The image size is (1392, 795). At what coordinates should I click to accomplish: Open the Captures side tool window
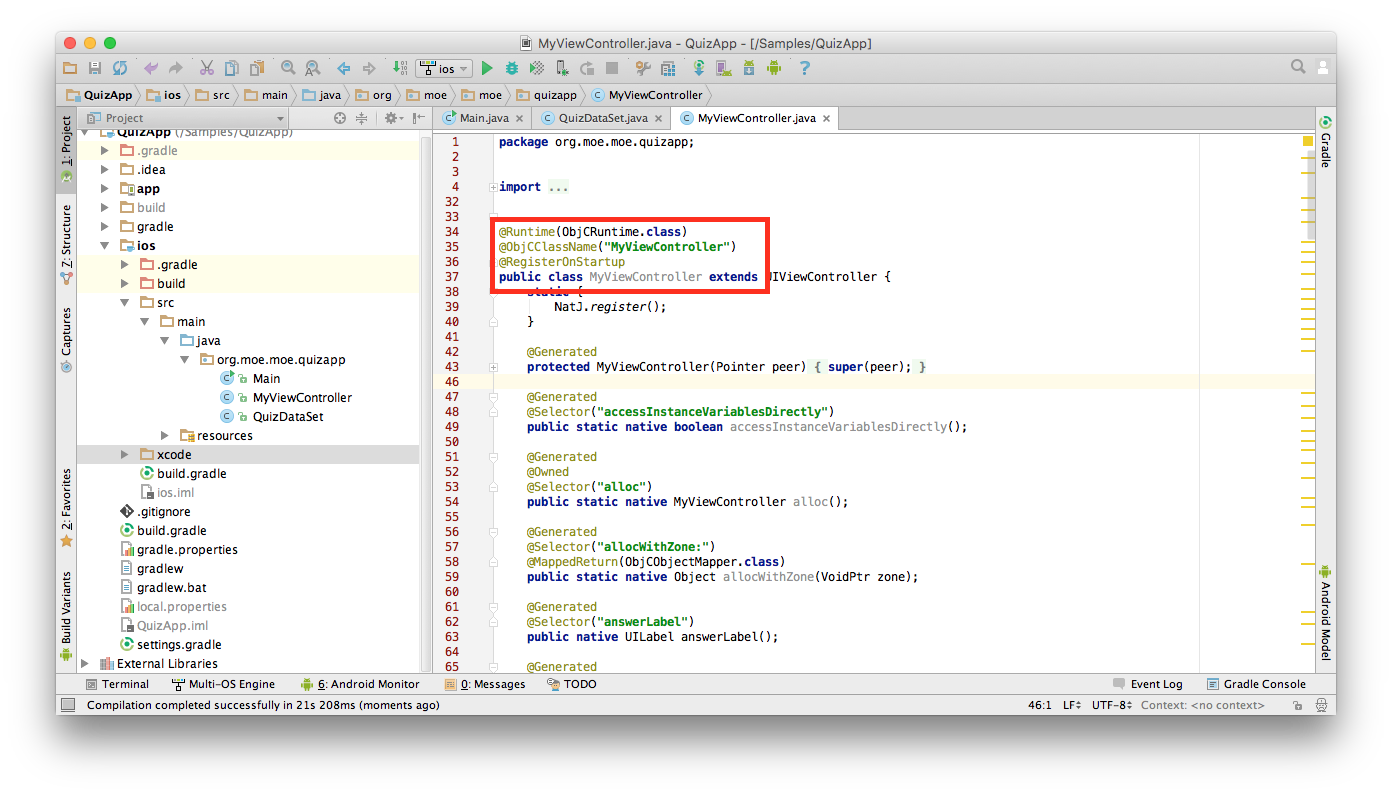[66, 338]
